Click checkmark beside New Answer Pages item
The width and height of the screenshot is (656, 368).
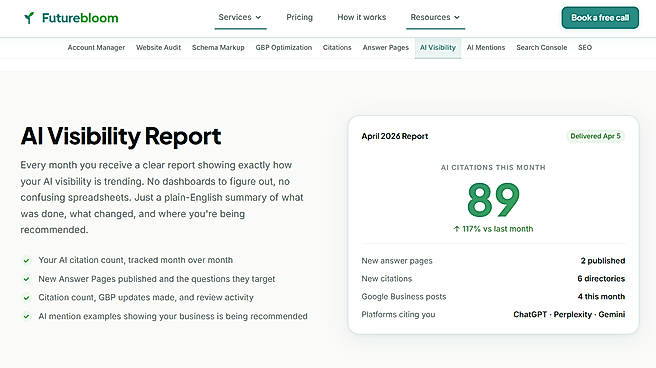coord(26,279)
